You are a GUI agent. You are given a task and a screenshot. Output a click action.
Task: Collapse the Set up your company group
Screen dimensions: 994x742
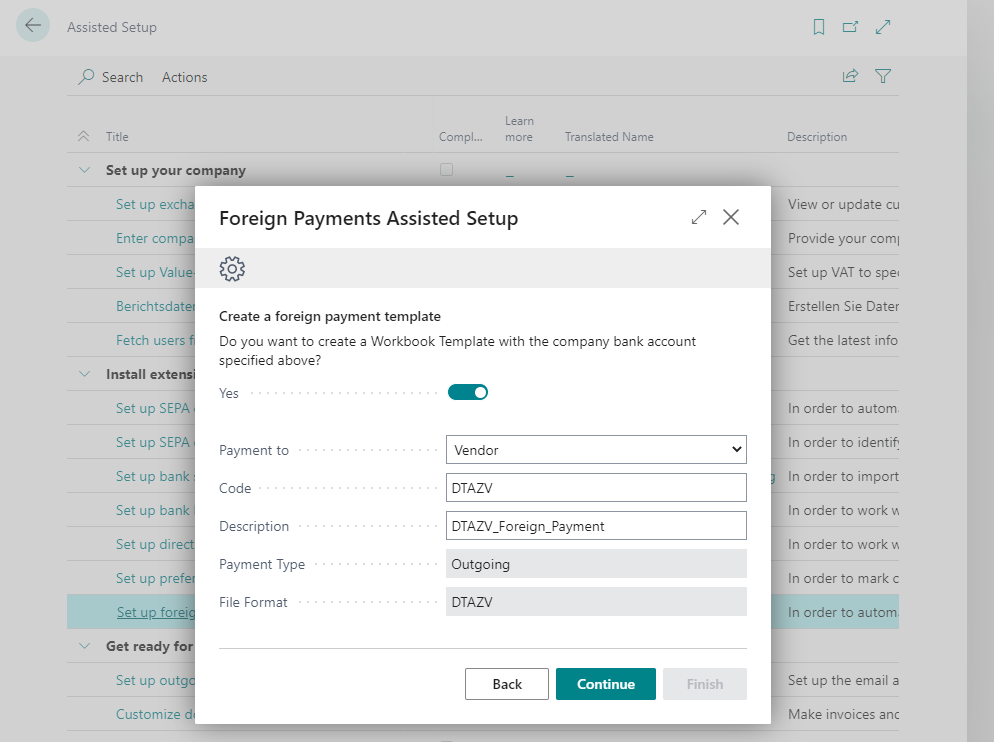coord(84,170)
